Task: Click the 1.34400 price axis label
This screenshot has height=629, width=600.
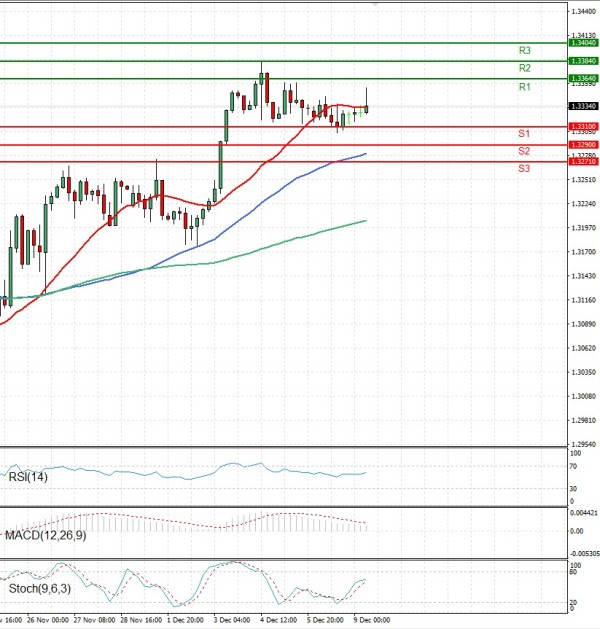Action: tap(583, 11)
